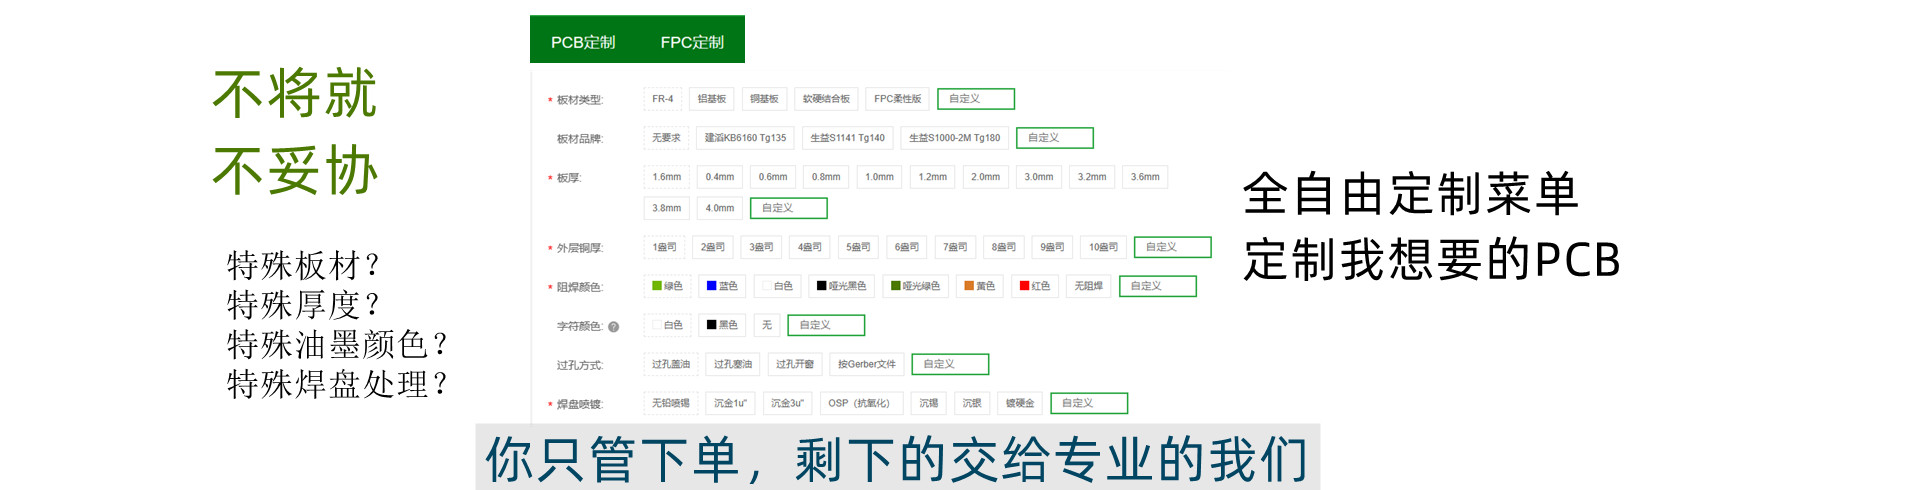Select 生益S1141 Tg140 board brand
Viewport: 1920px width, 490px height.
pyautogui.click(x=847, y=138)
